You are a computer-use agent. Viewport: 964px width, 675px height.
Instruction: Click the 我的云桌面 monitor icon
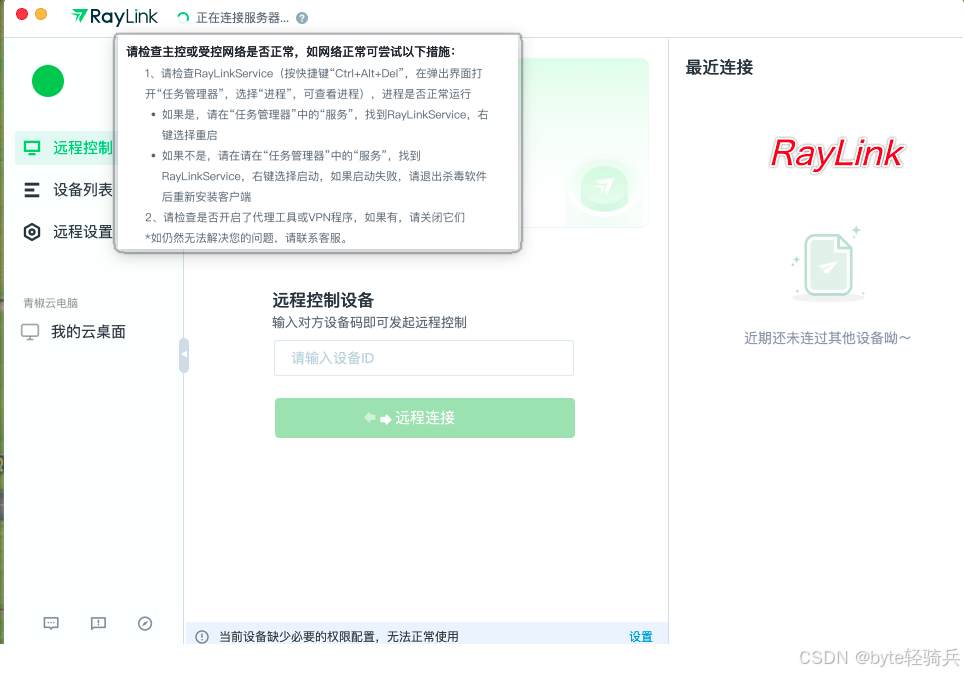pos(30,332)
